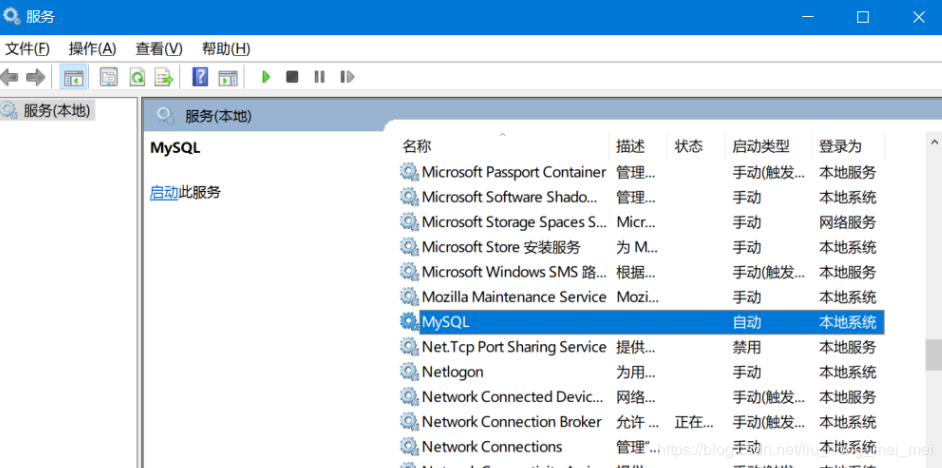The image size is (942, 468).
Task: Toggle the show/hide console tree button
Action: pyautogui.click(x=73, y=77)
